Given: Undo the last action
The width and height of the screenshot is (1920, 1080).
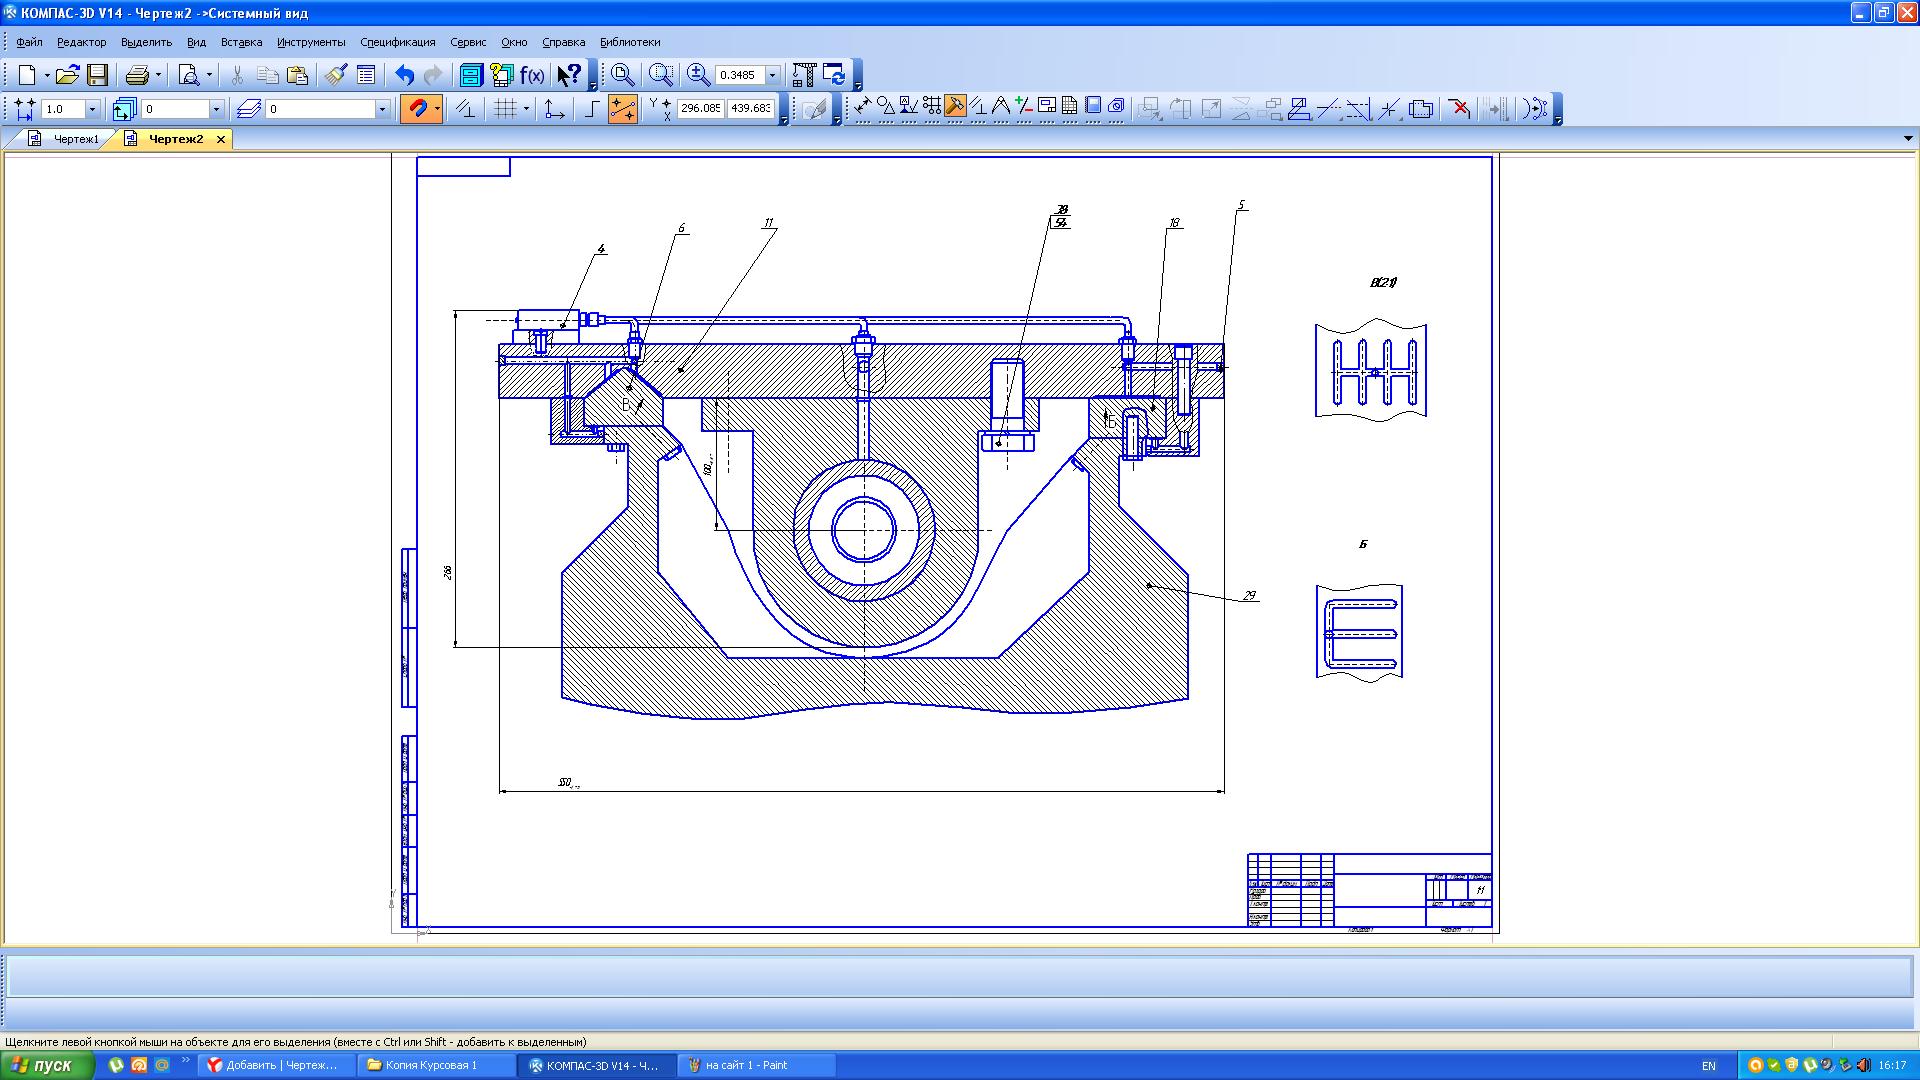Looking at the screenshot, I should tap(404, 75).
